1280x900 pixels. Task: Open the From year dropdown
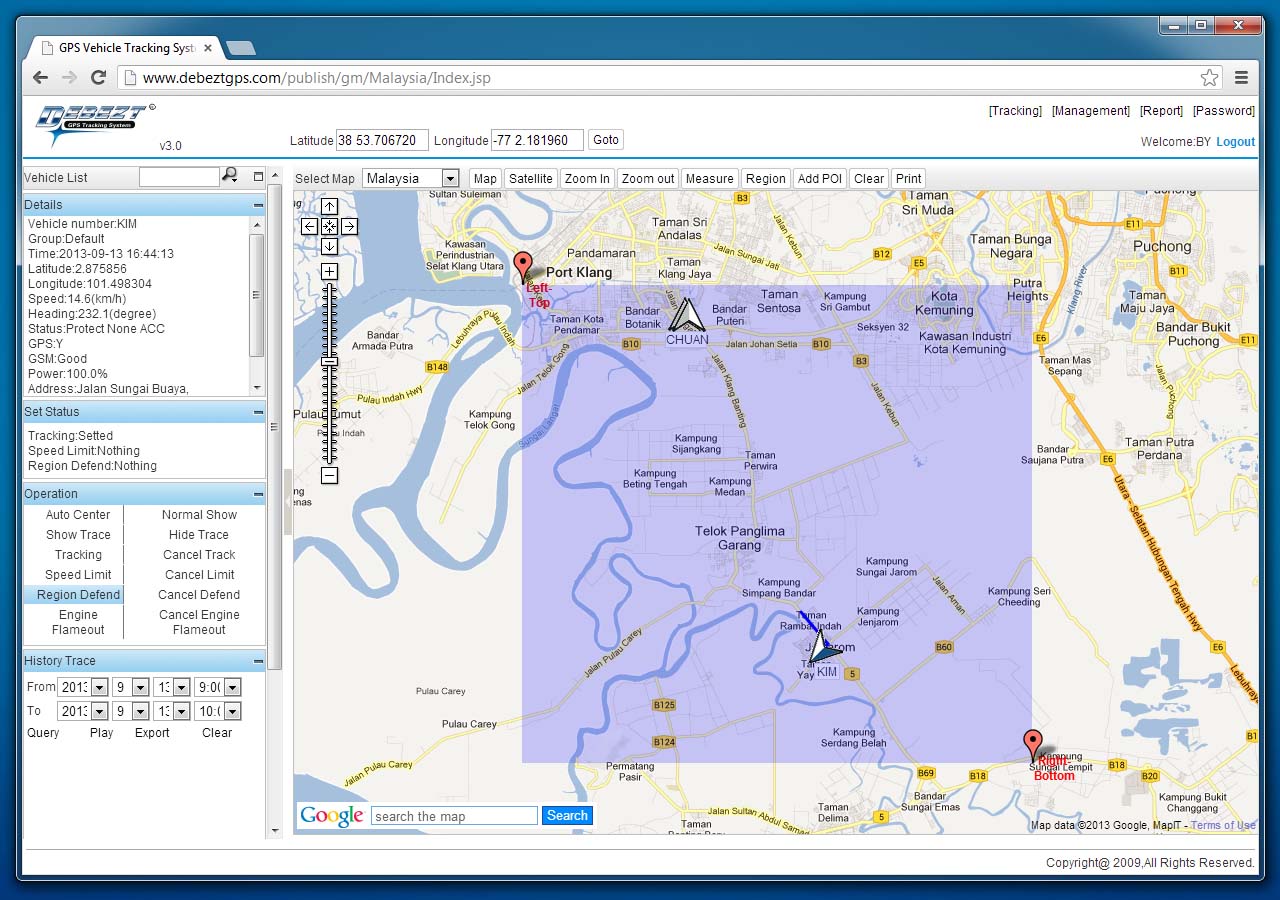tap(83, 687)
